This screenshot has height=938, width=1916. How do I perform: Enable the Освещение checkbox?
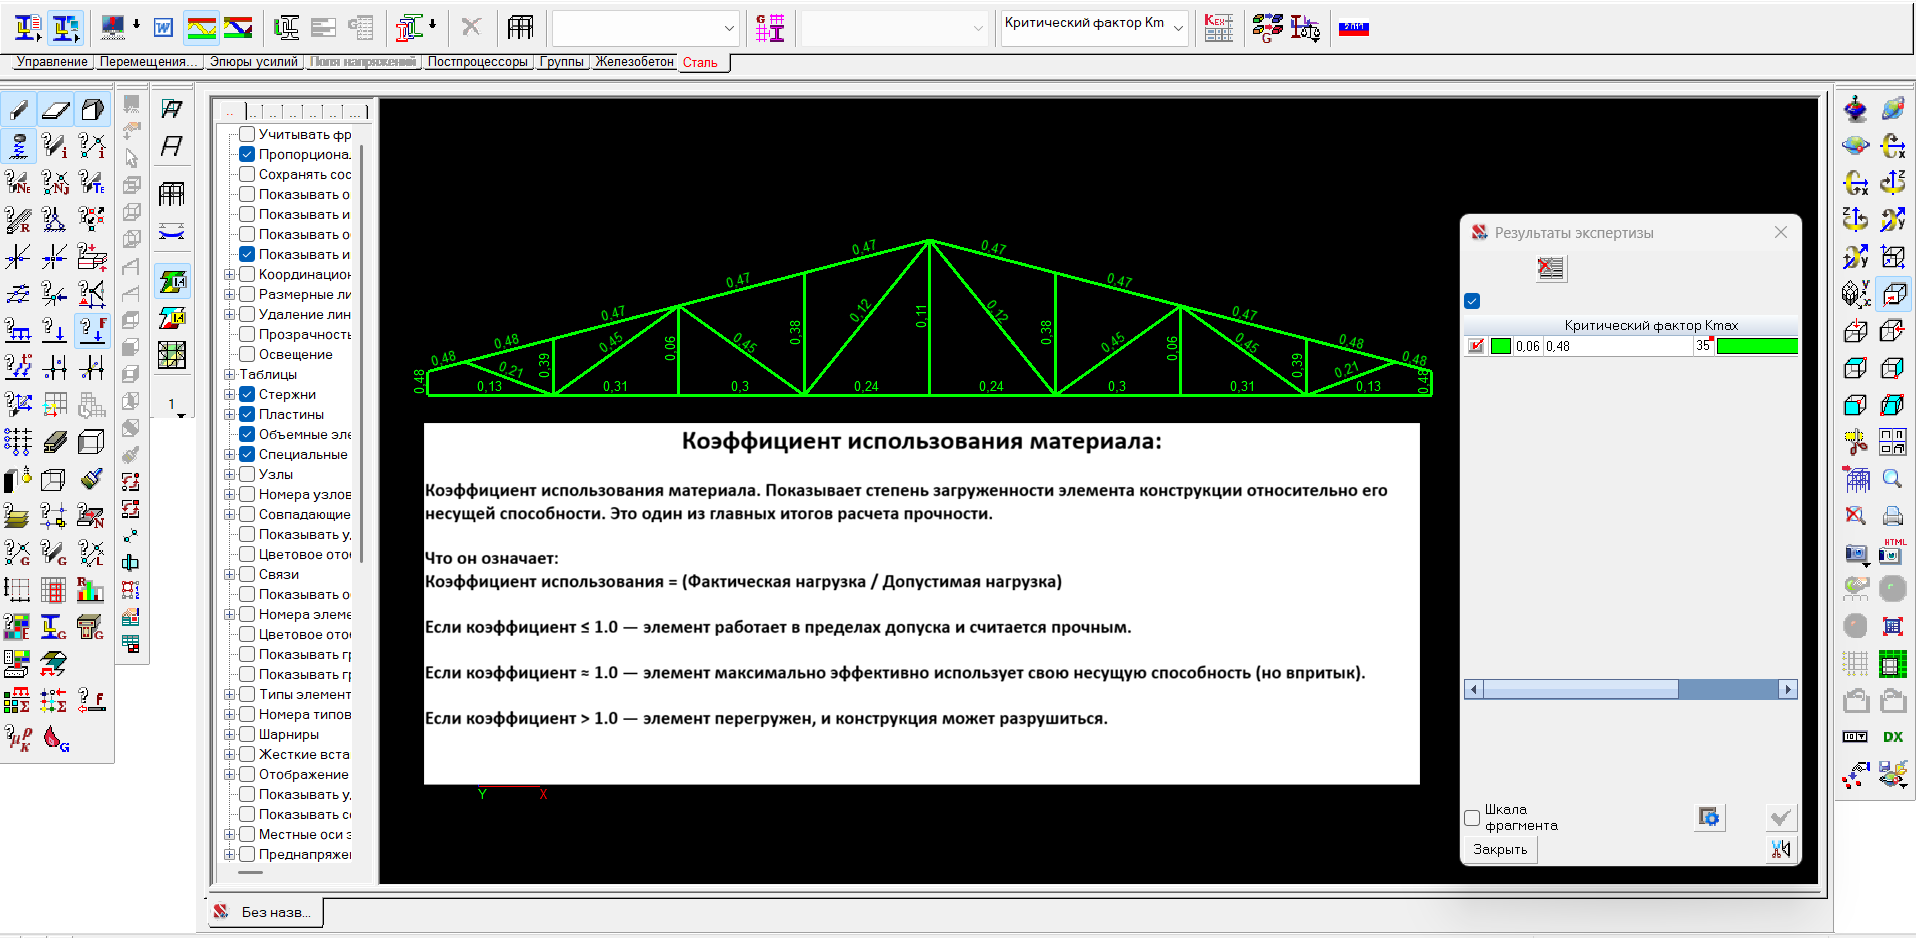[247, 354]
